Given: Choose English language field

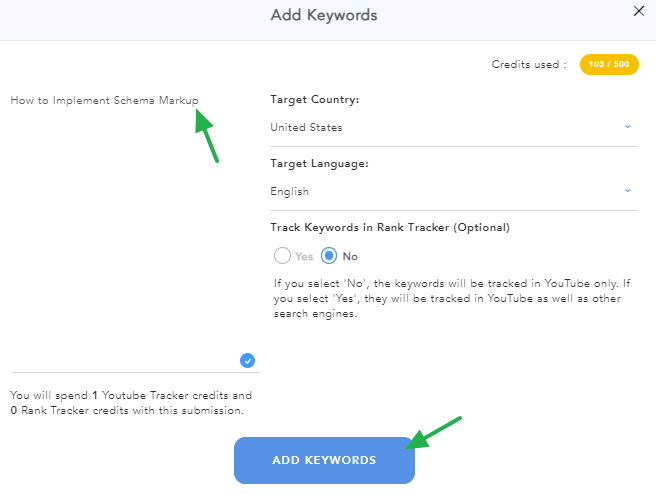Looking at the screenshot, I should (454, 191).
